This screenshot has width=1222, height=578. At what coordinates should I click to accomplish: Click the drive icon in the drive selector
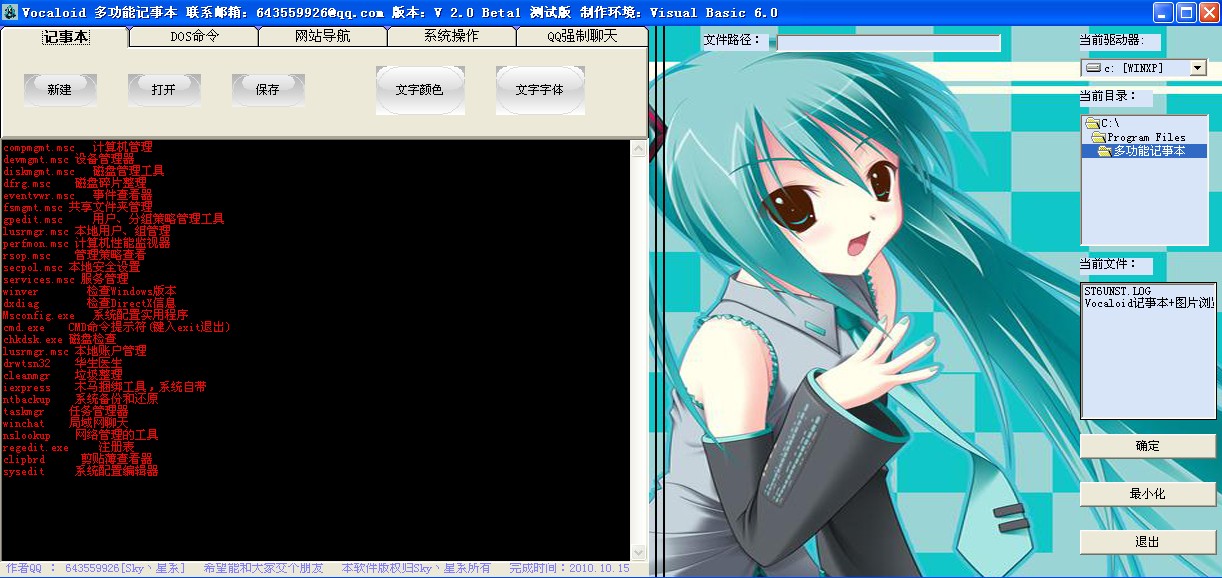click(1092, 68)
